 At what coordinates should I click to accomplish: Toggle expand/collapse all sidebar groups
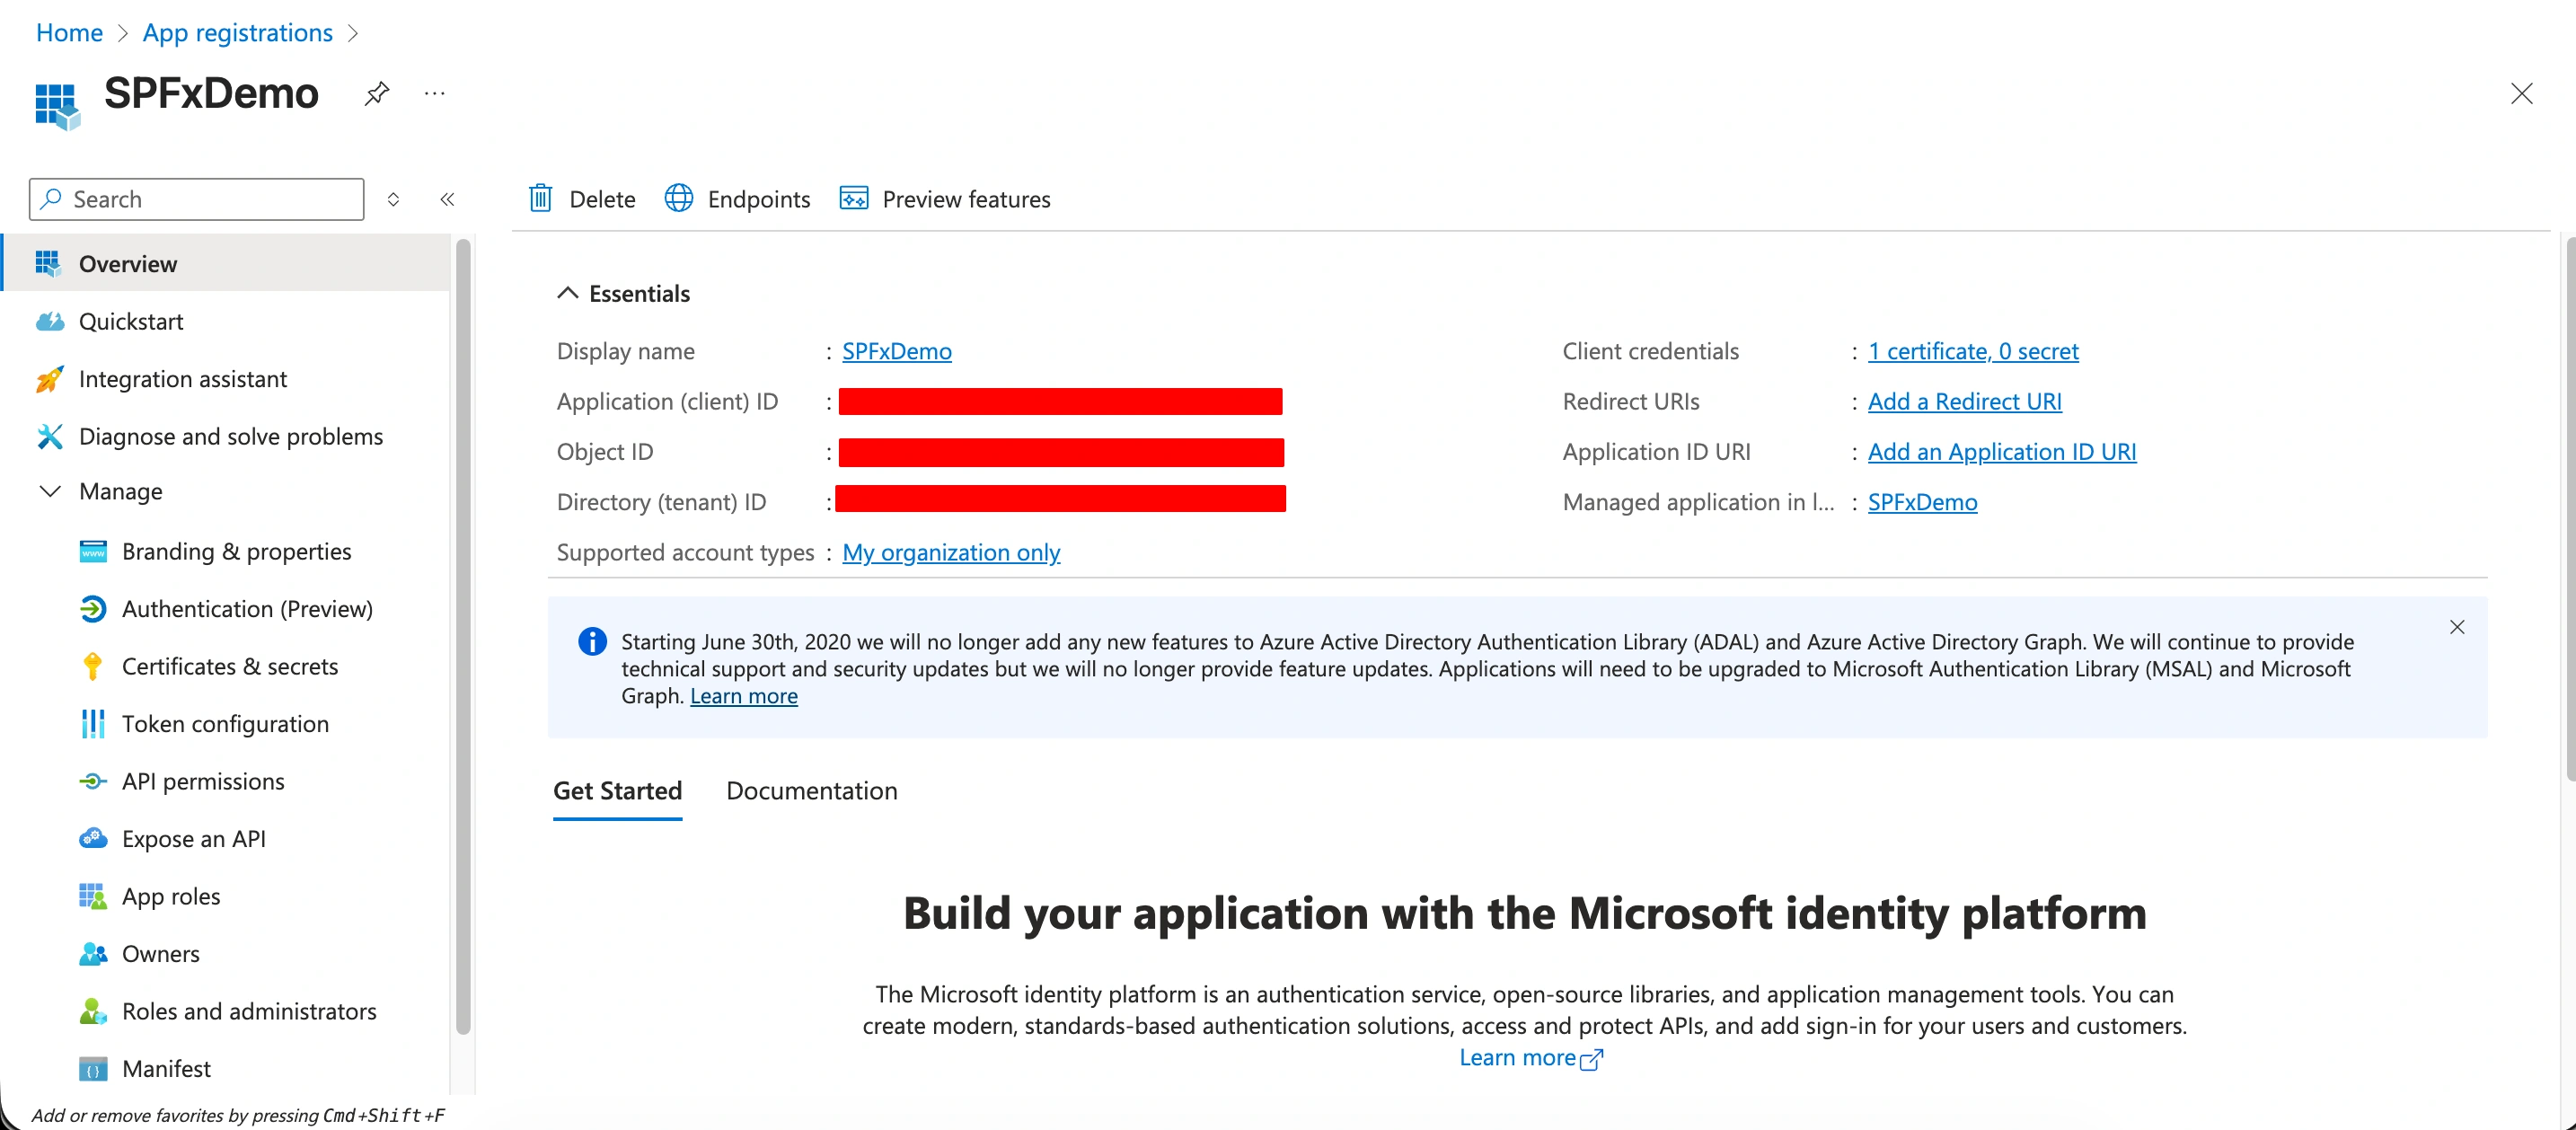point(393,199)
